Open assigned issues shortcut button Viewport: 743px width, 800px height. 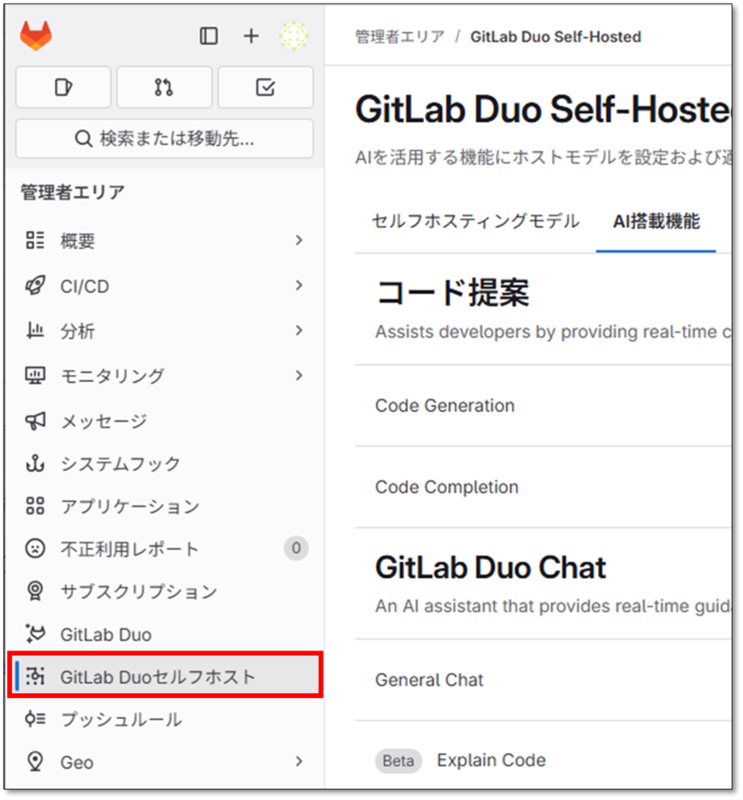coord(63,87)
